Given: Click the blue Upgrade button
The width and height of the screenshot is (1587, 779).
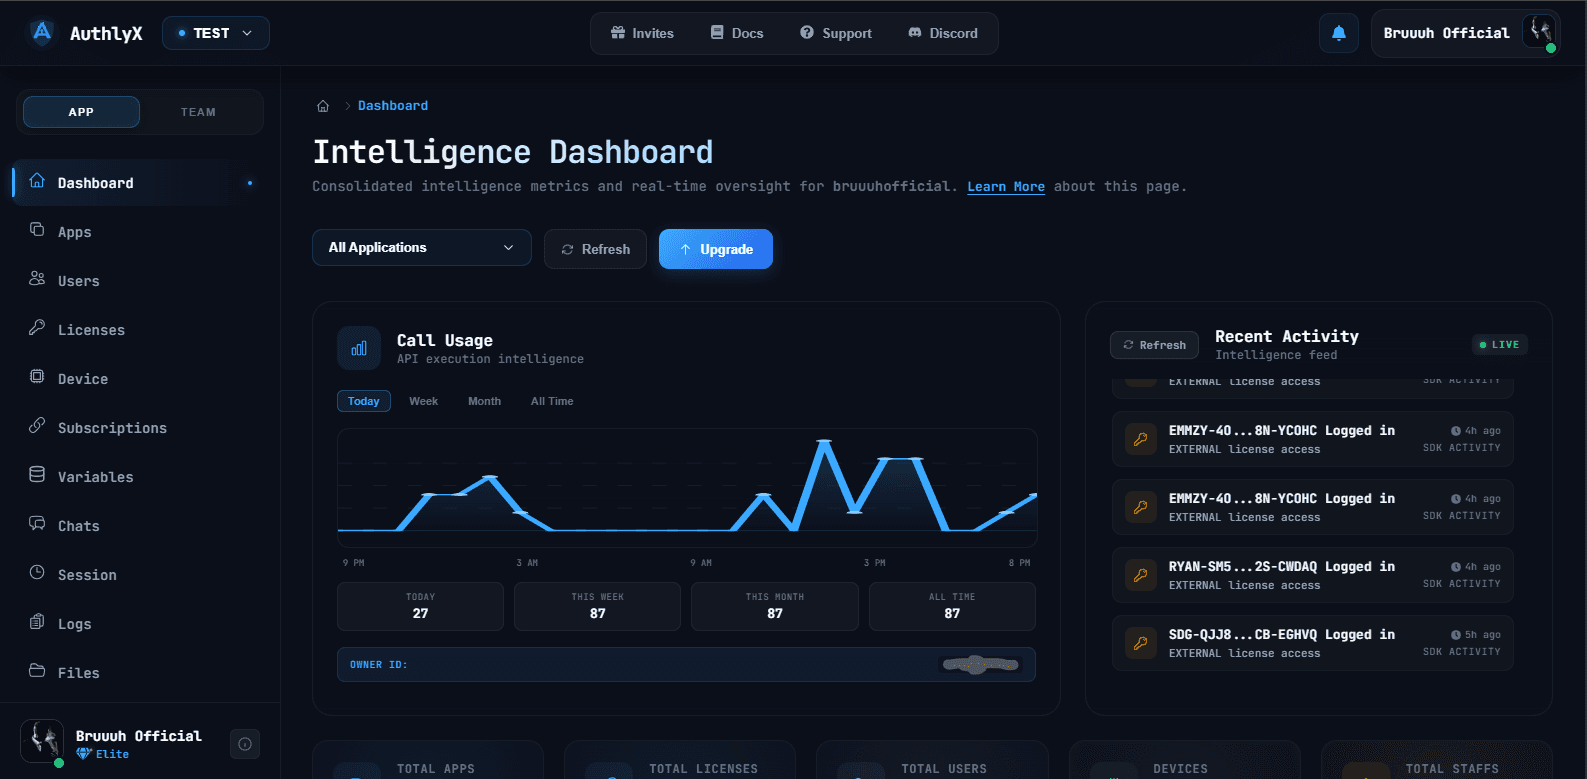Looking at the screenshot, I should 715,249.
